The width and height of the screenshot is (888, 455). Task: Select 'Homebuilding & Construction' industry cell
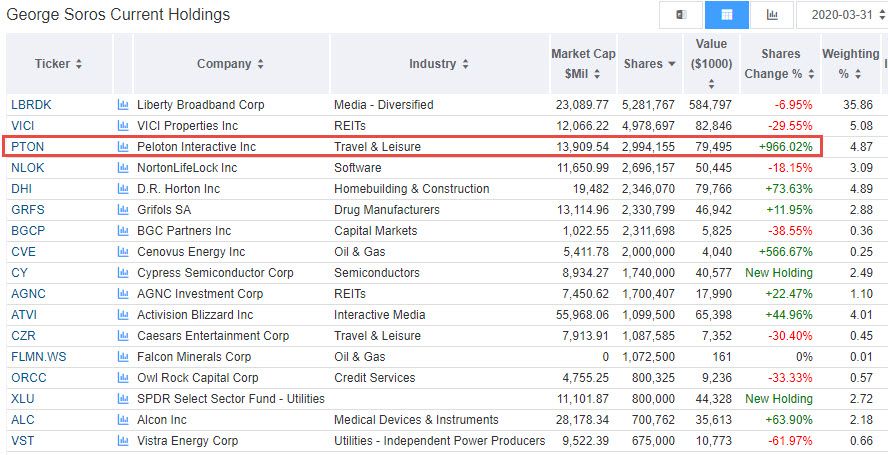coord(411,189)
